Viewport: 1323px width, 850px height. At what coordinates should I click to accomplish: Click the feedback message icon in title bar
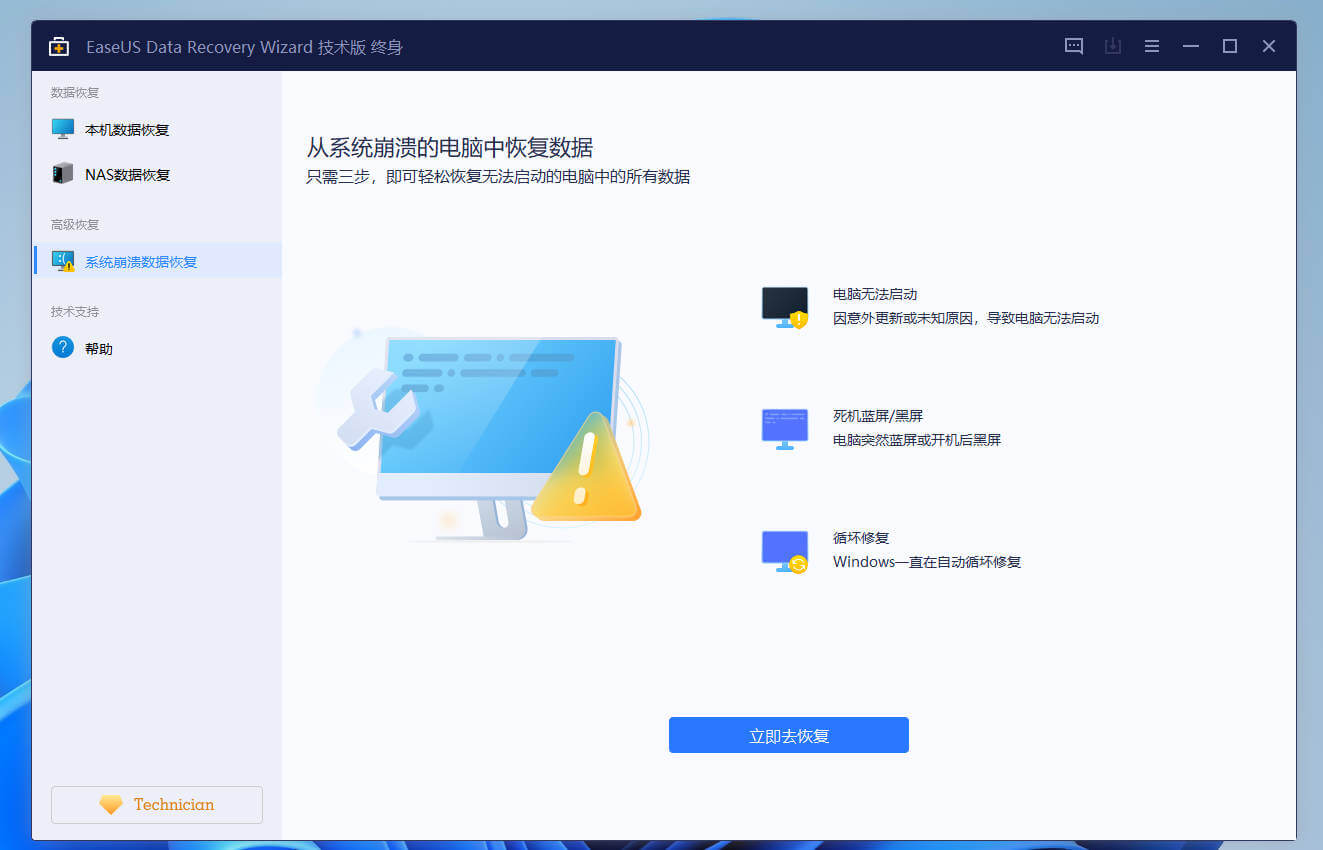pyautogui.click(x=1073, y=45)
